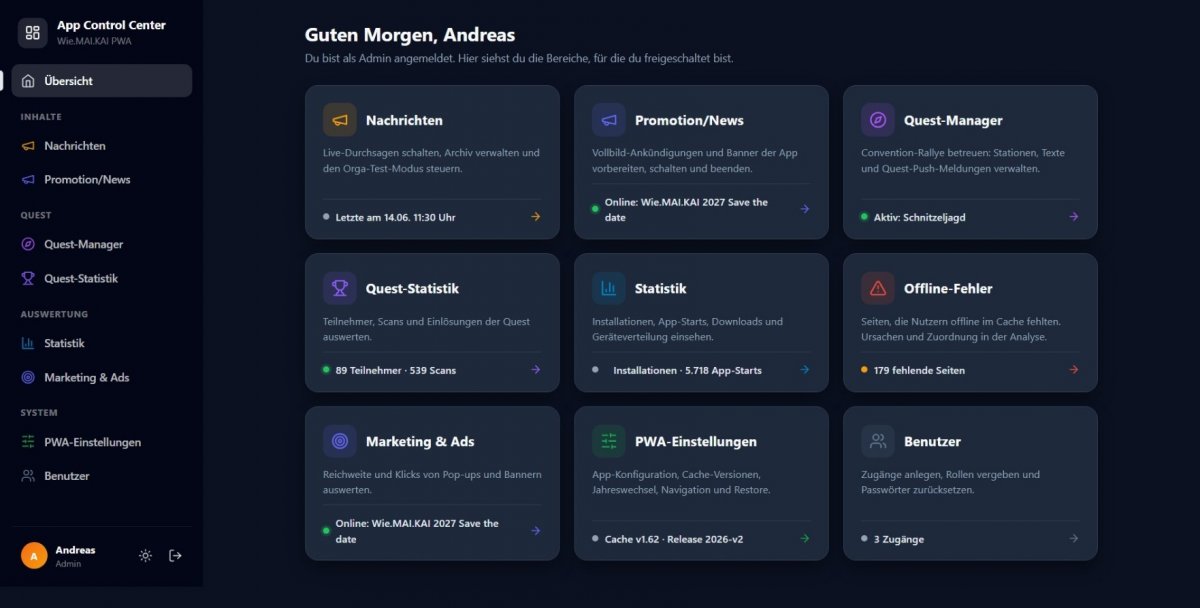Click the Benutzer card people icon
Viewport: 1200px width, 608px height.
pos(878,441)
